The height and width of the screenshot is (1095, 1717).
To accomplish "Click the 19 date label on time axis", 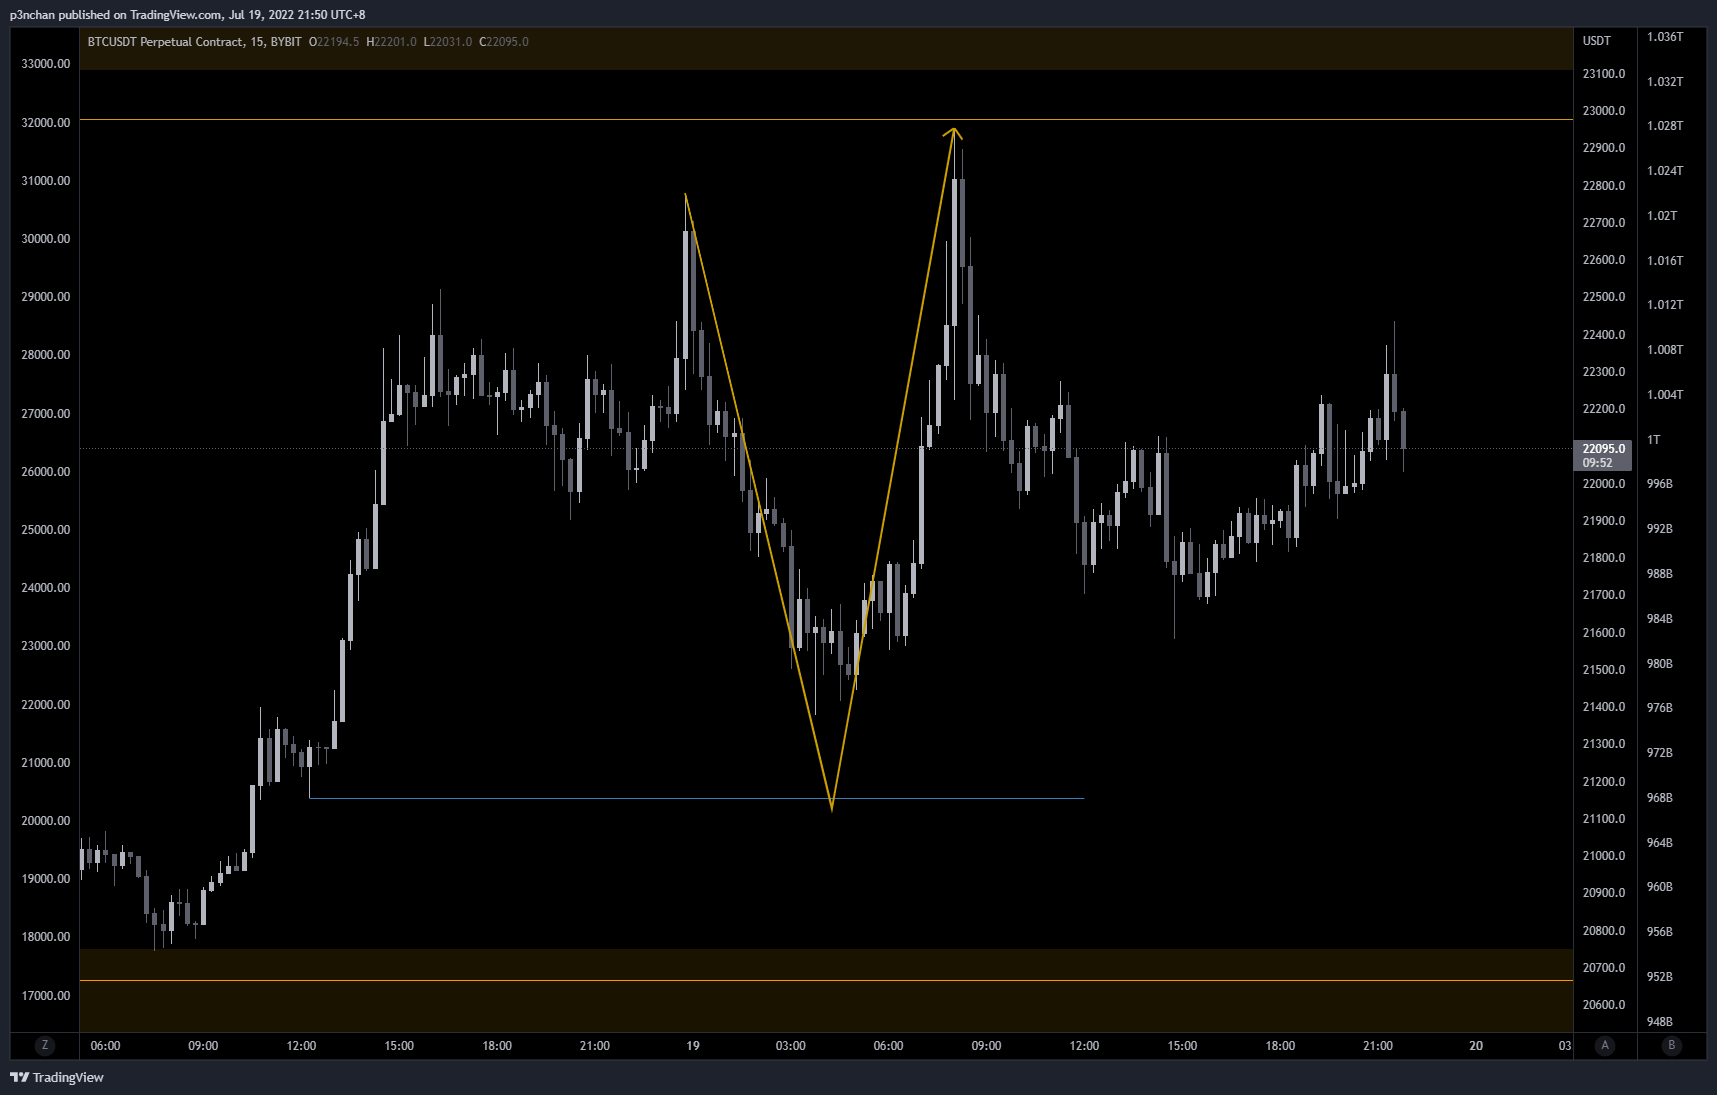I will 693,1046.
